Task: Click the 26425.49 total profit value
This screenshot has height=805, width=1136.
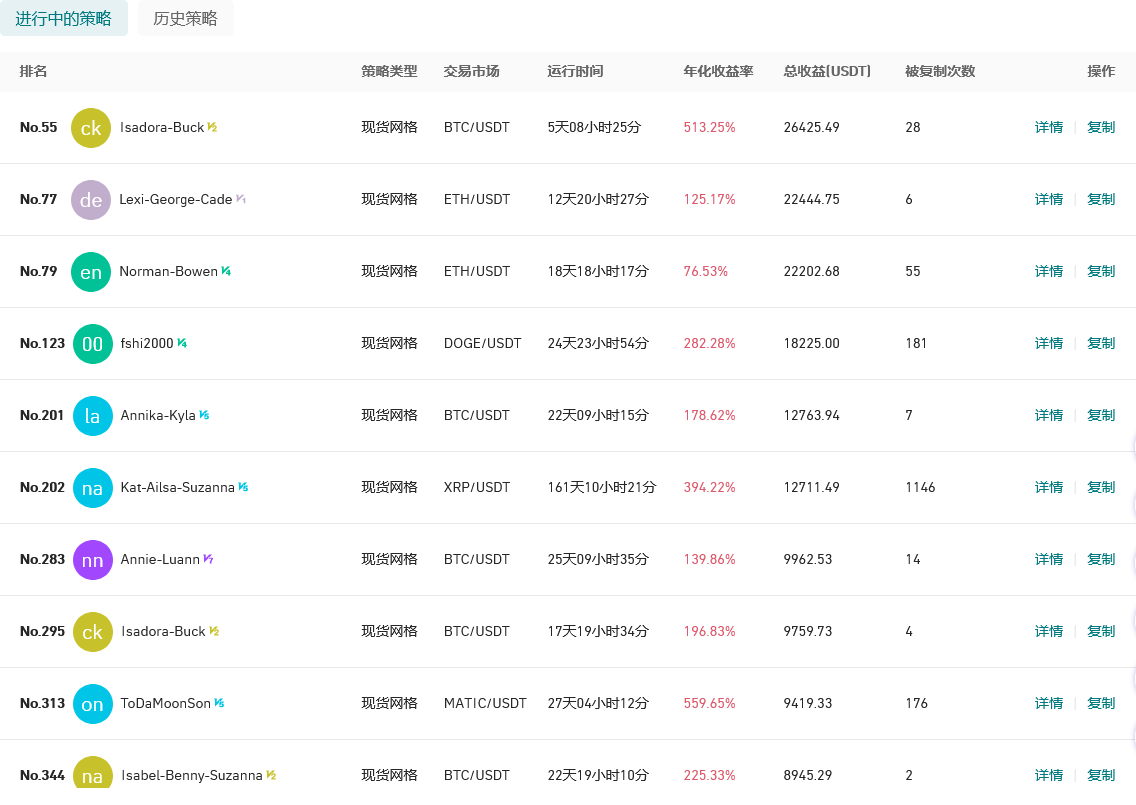Action: coord(811,127)
